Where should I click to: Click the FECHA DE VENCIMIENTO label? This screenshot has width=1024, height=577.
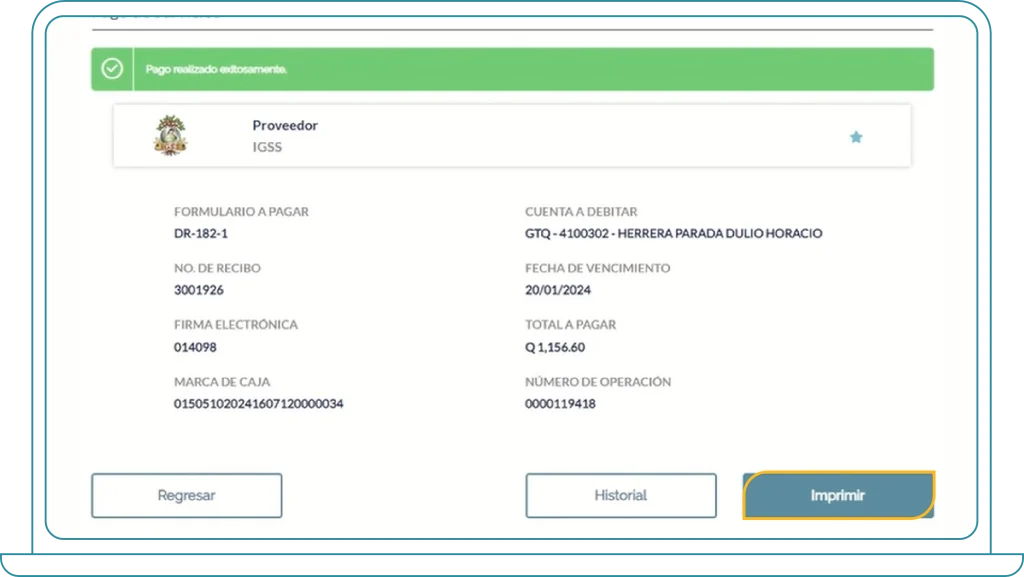point(598,268)
